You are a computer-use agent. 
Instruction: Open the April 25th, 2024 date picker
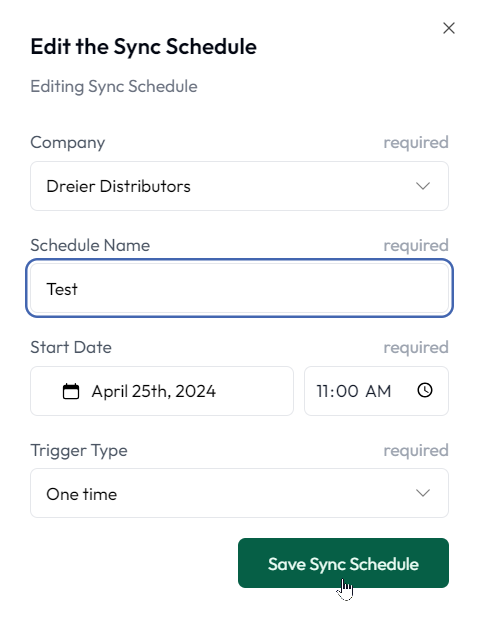click(x=162, y=391)
